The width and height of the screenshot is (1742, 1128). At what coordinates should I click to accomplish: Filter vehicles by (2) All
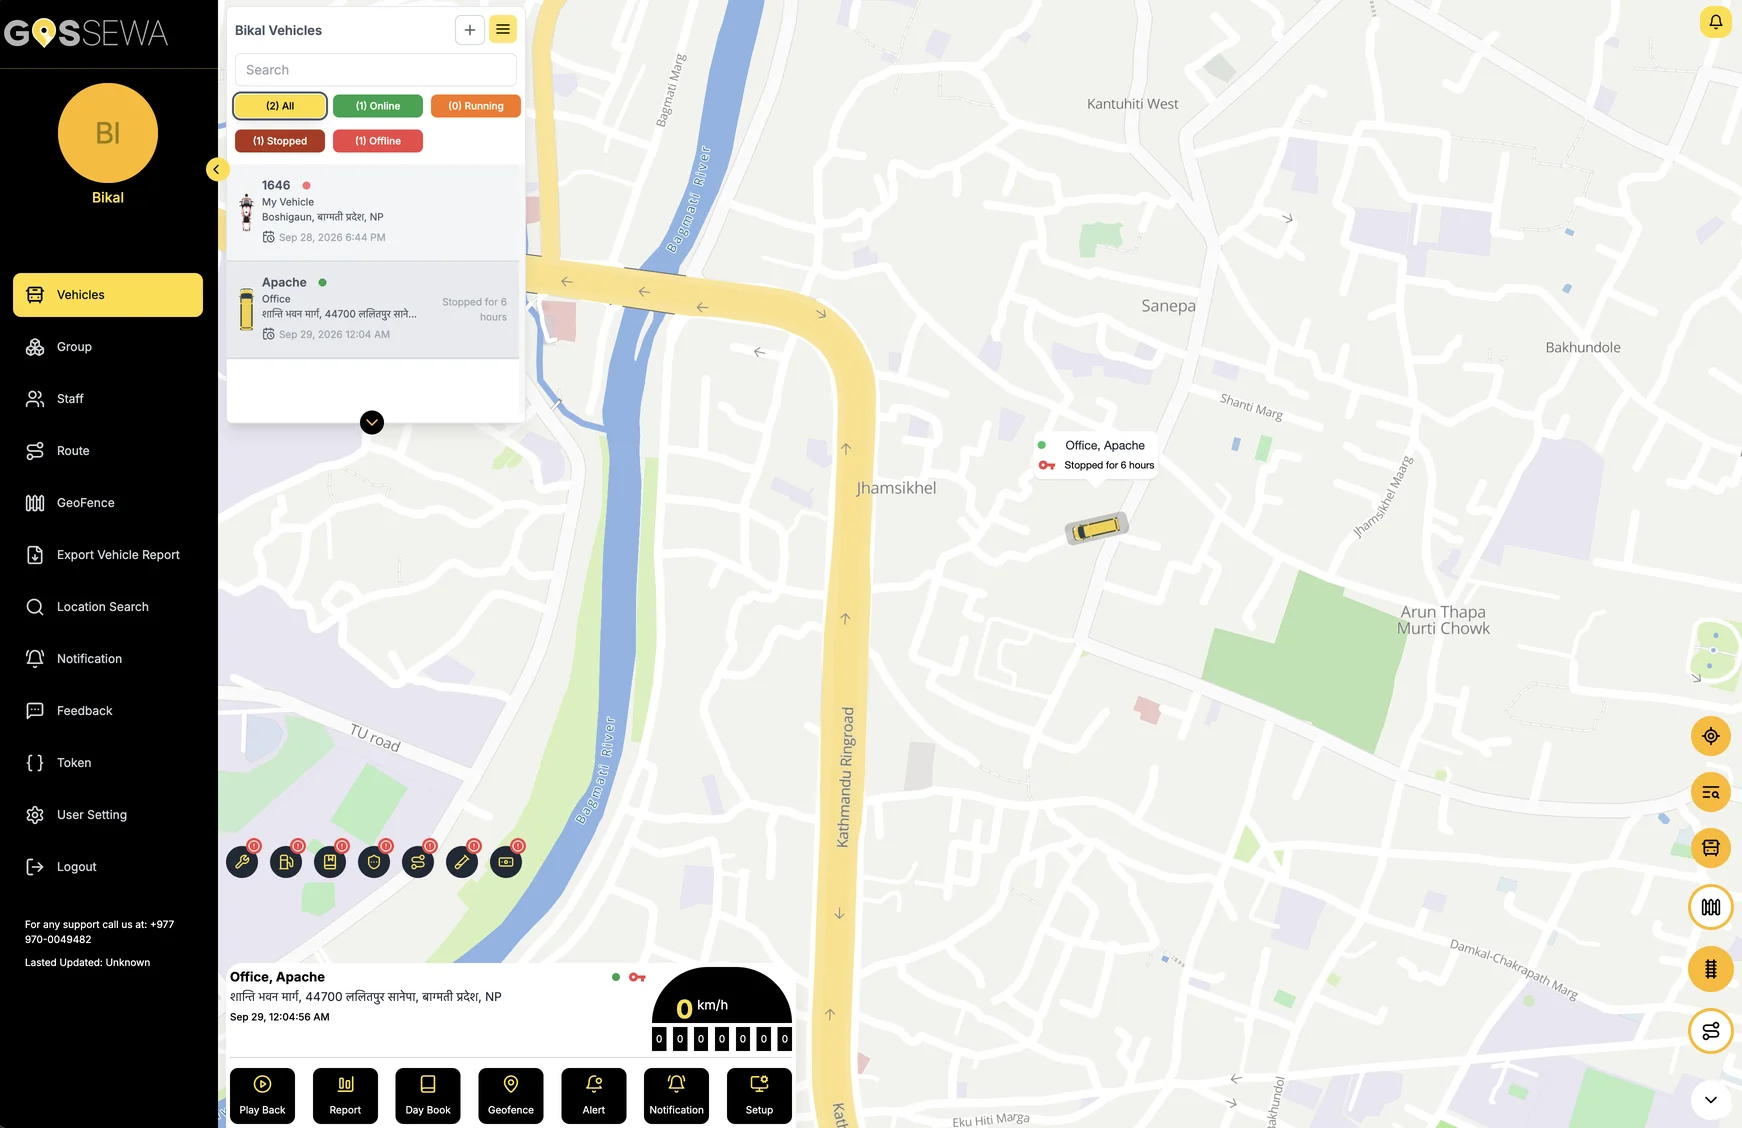tap(280, 106)
